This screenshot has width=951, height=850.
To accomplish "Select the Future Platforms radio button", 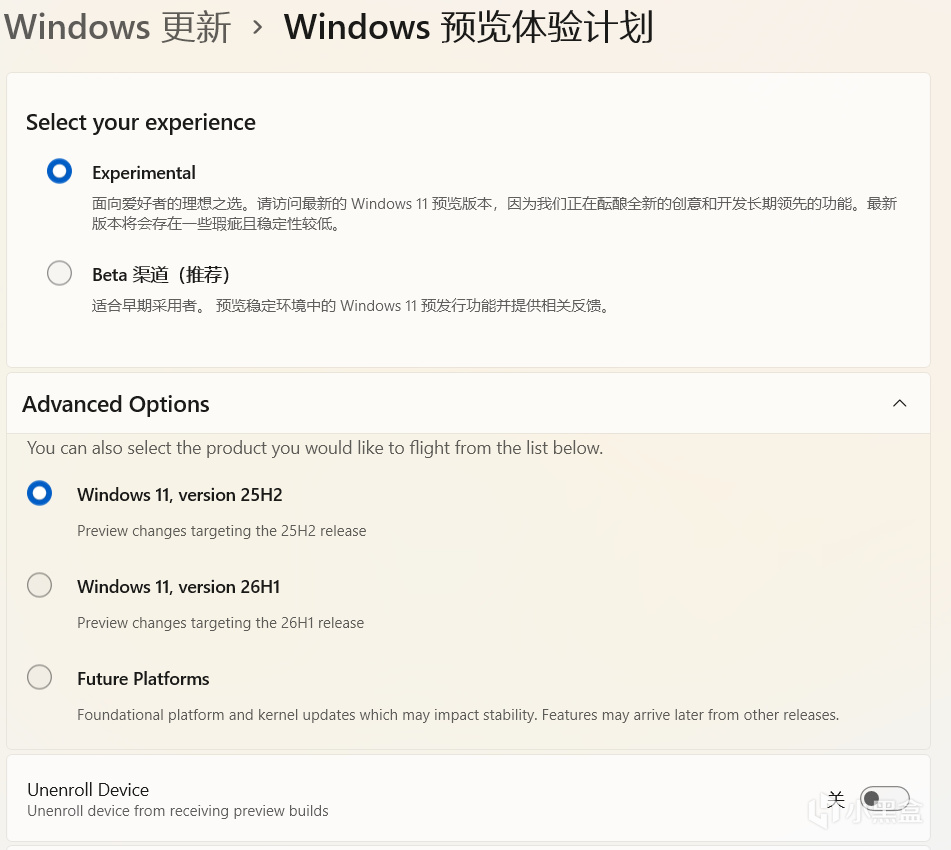I will click(40, 677).
